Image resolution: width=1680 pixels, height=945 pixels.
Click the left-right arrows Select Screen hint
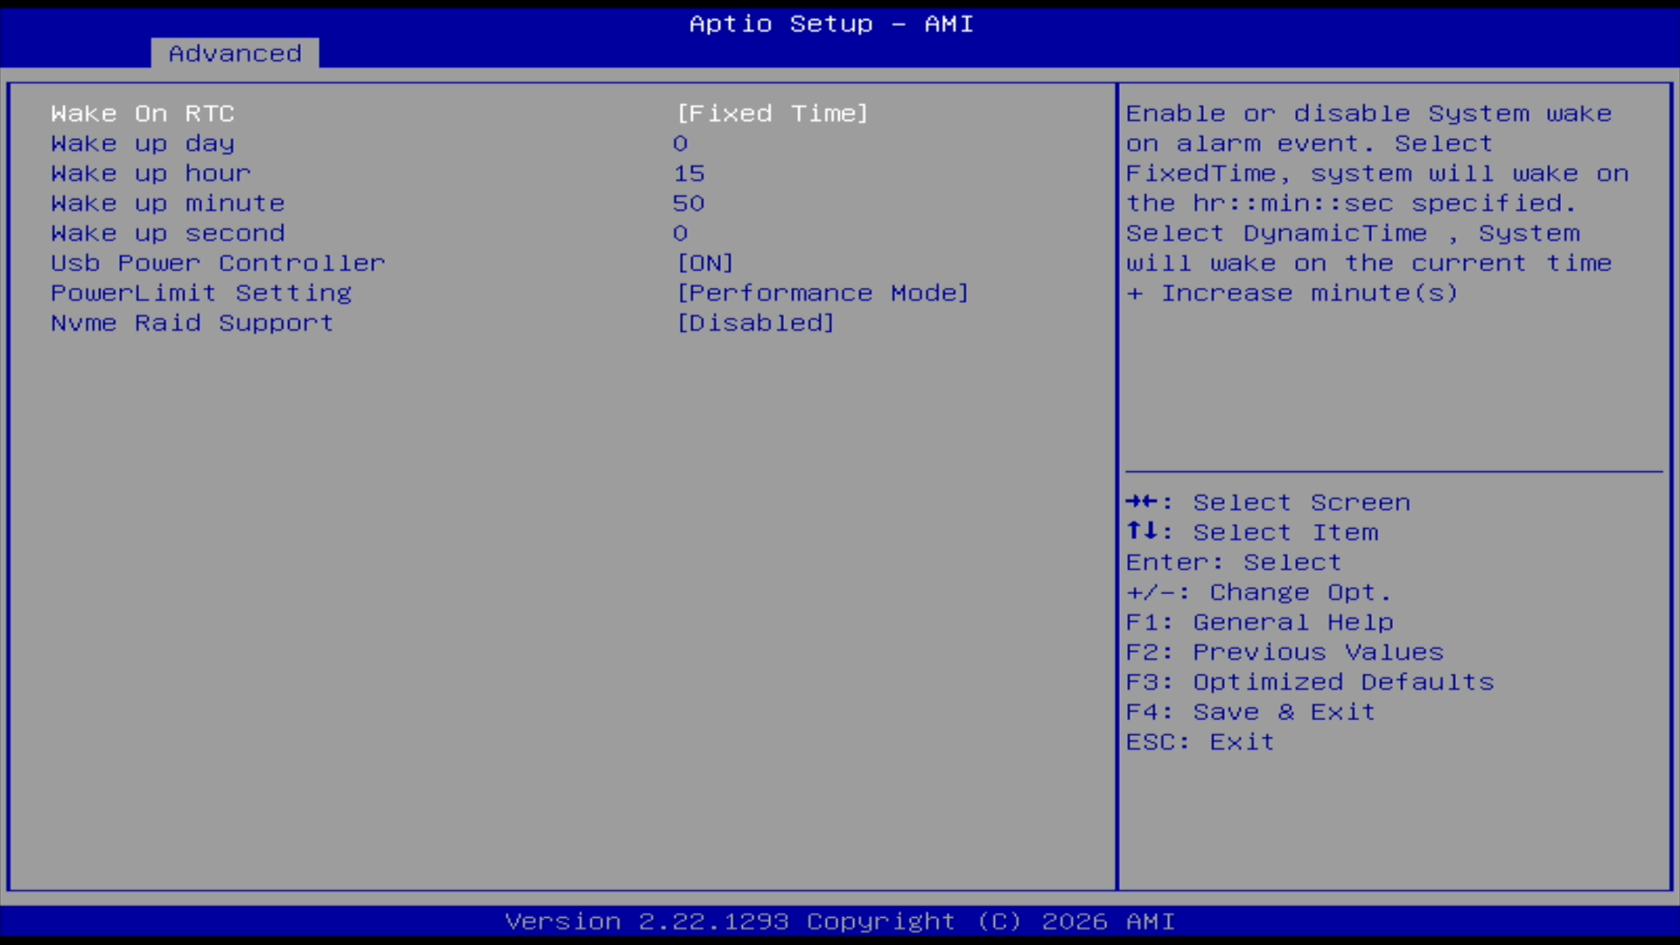tap(1268, 502)
